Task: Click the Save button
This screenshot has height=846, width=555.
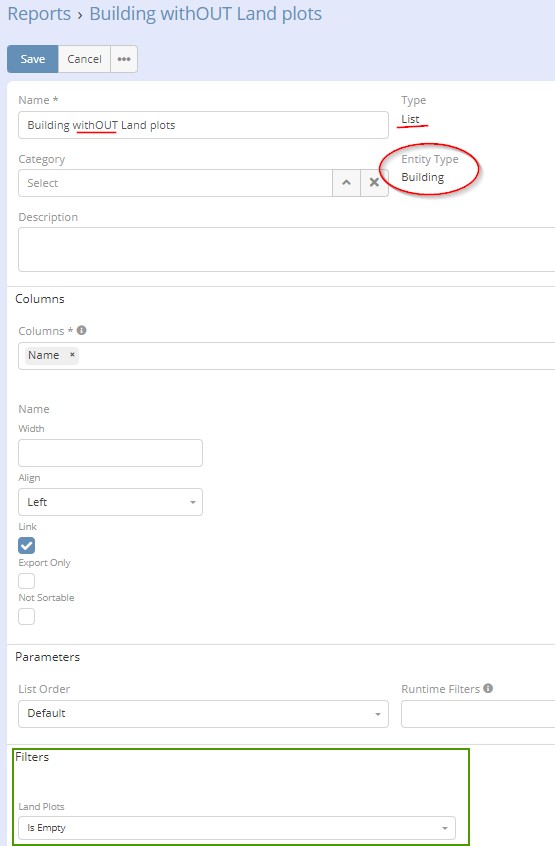Action: pyautogui.click(x=32, y=59)
